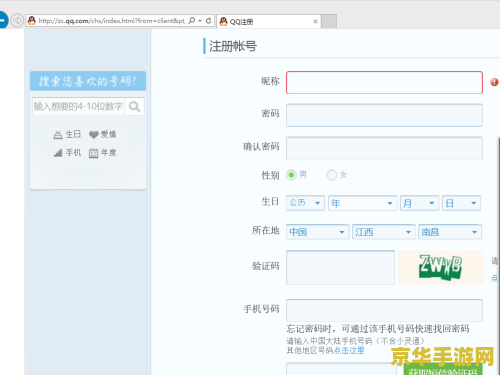Viewport: 500px width, 375px height.
Task: Open the address bar dropdown arrow
Action: (x=200, y=21)
